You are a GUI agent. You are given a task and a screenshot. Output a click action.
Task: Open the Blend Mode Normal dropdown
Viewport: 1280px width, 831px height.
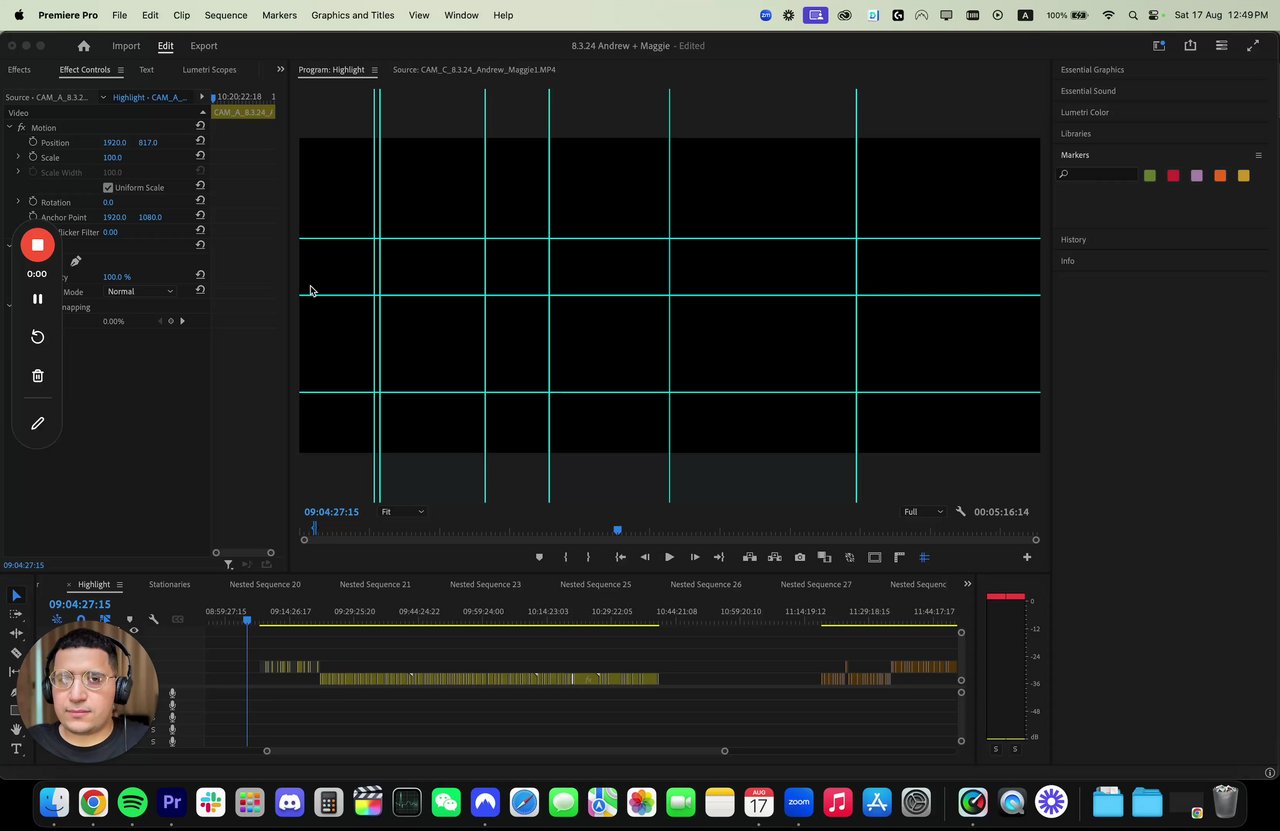pyautogui.click(x=140, y=292)
